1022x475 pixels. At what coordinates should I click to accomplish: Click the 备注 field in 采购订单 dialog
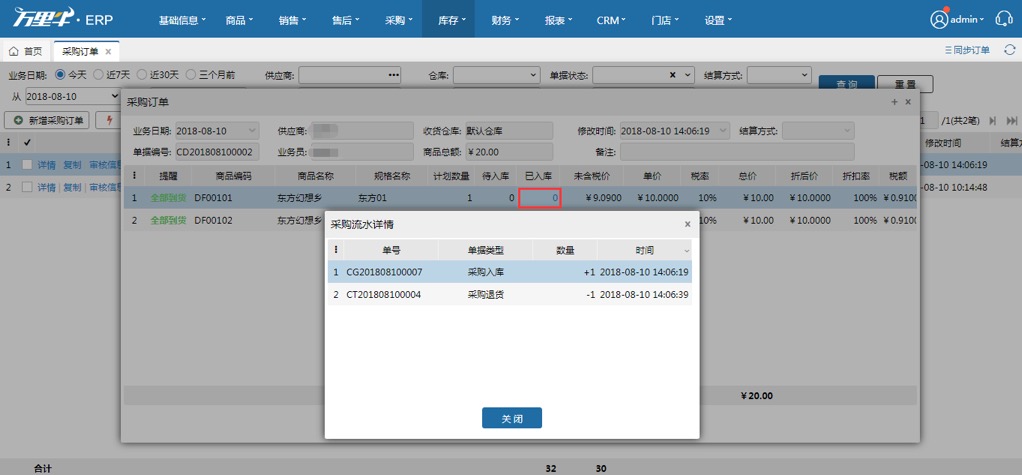point(737,152)
